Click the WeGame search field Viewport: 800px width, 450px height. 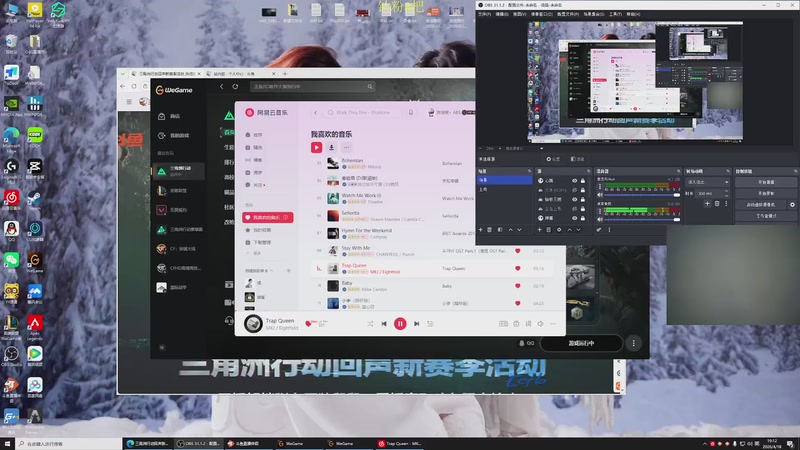312,87
